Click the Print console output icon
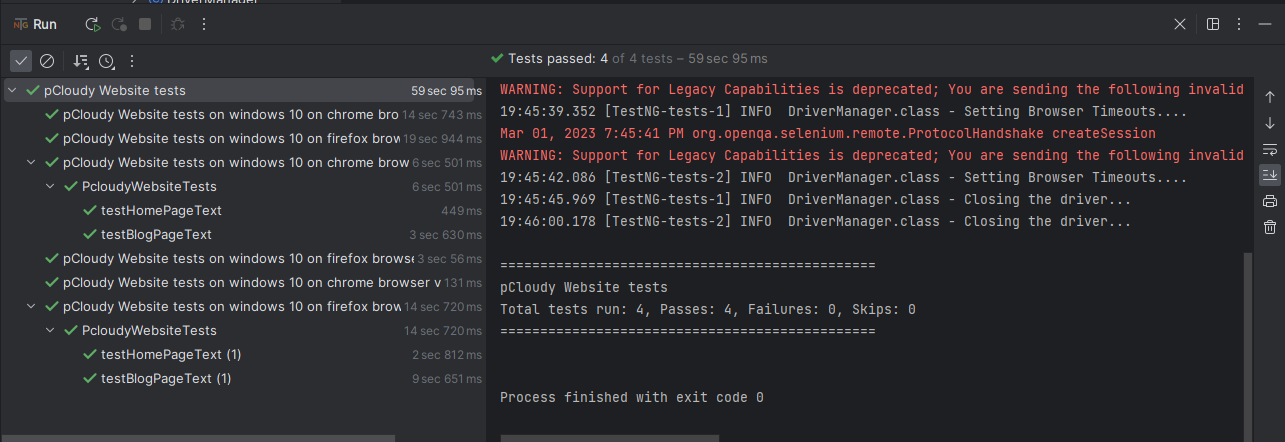The image size is (1285, 442). click(1269, 201)
